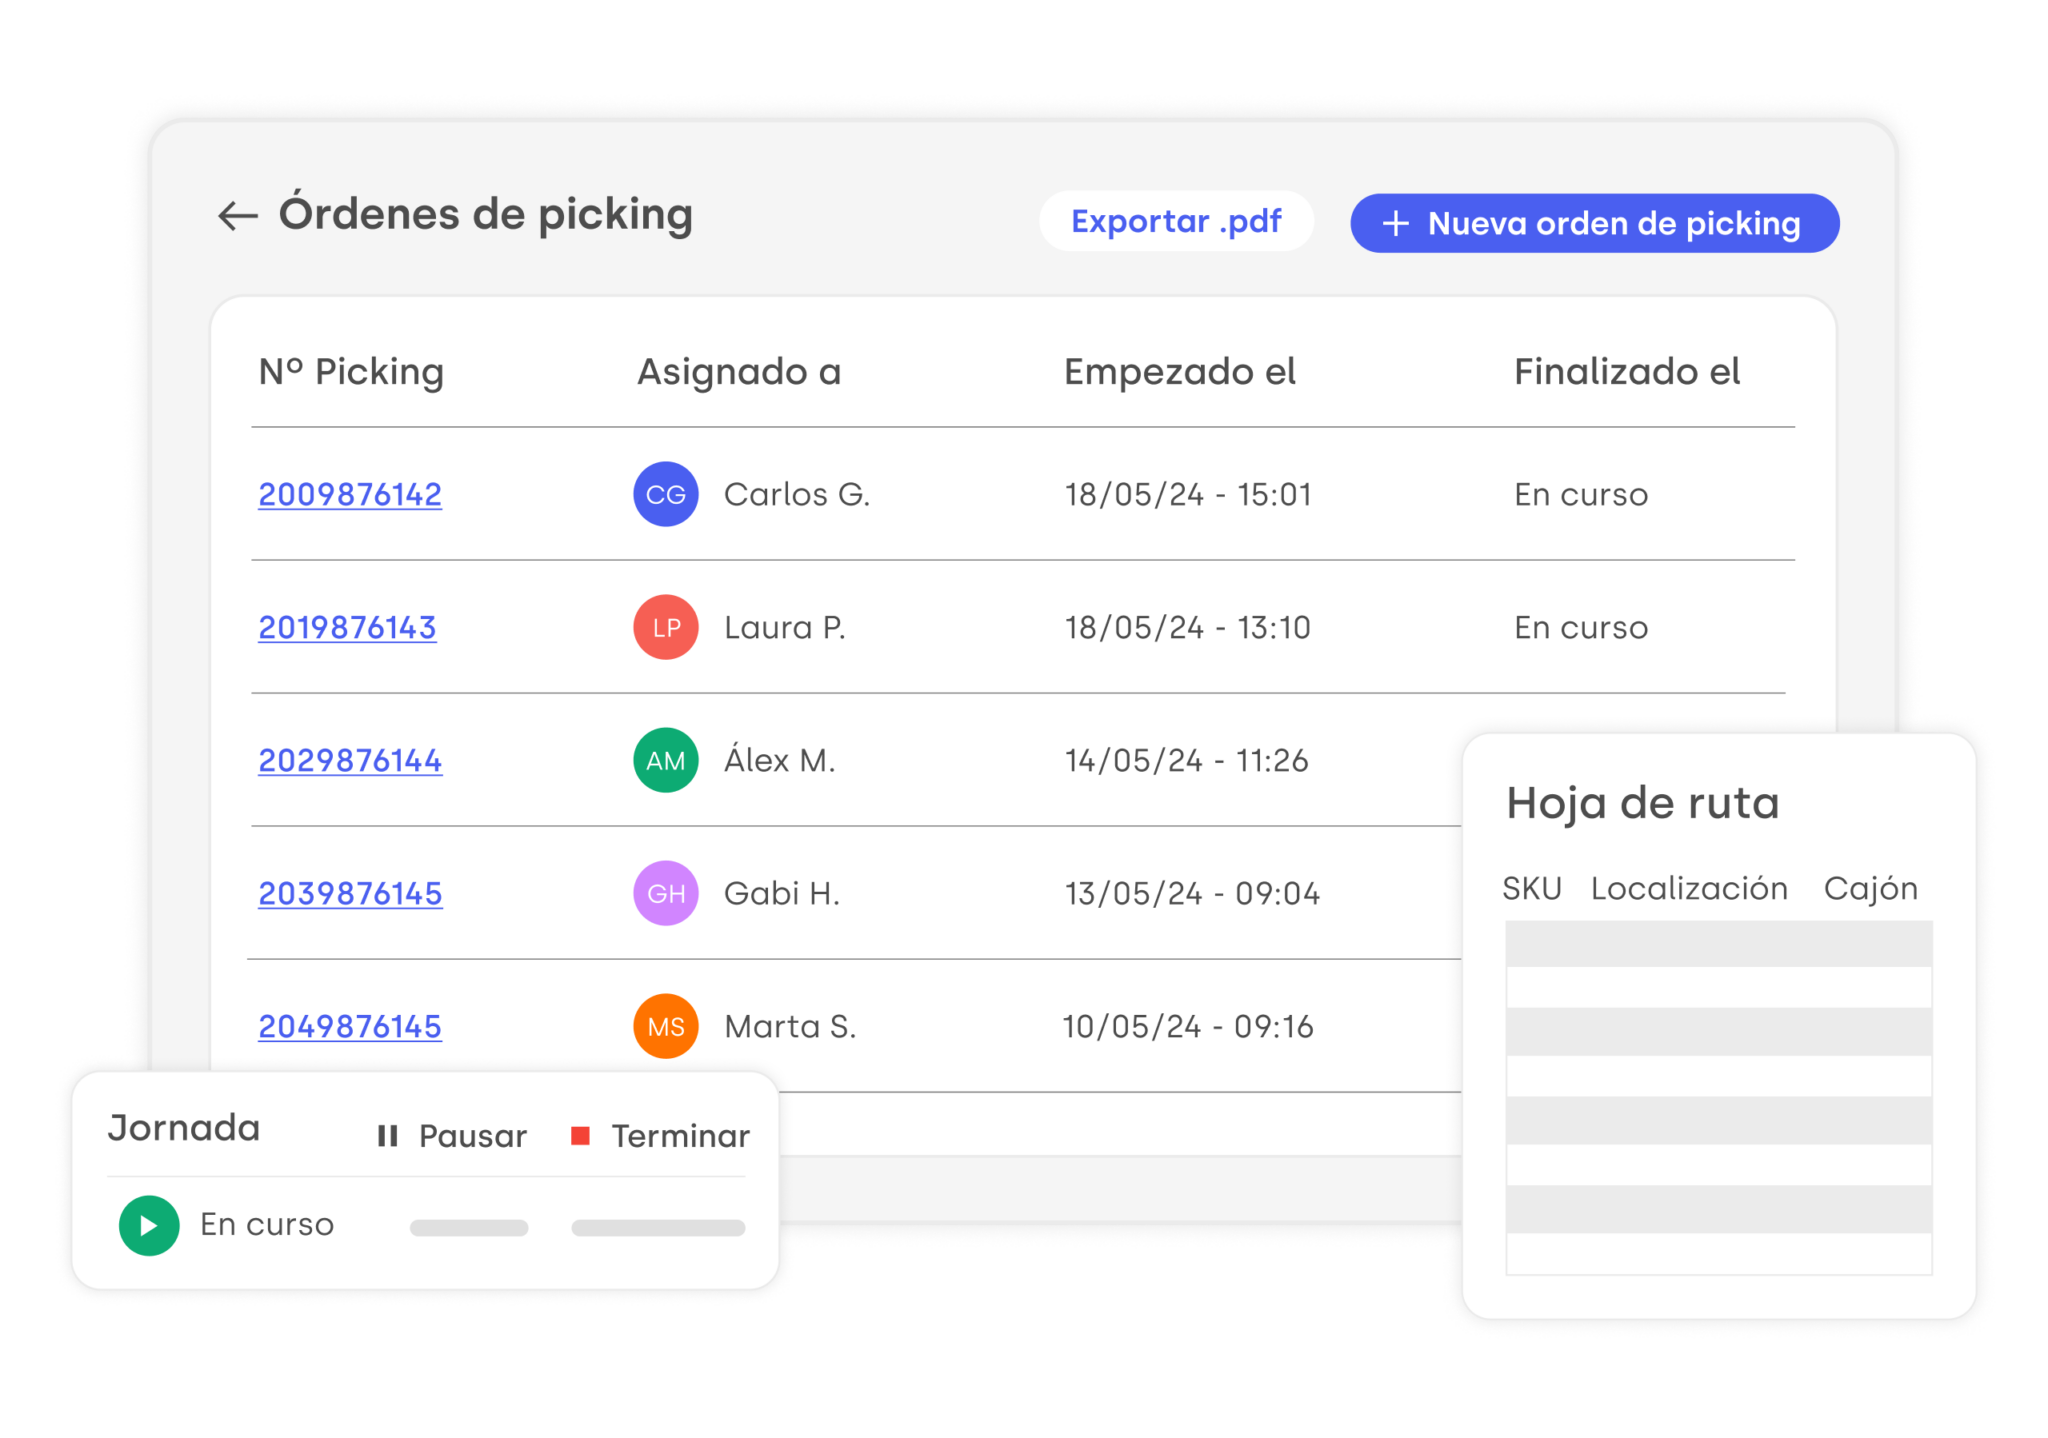Sort entries by Empezado el column
2048x1438 pixels.
click(x=1180, y=371)
